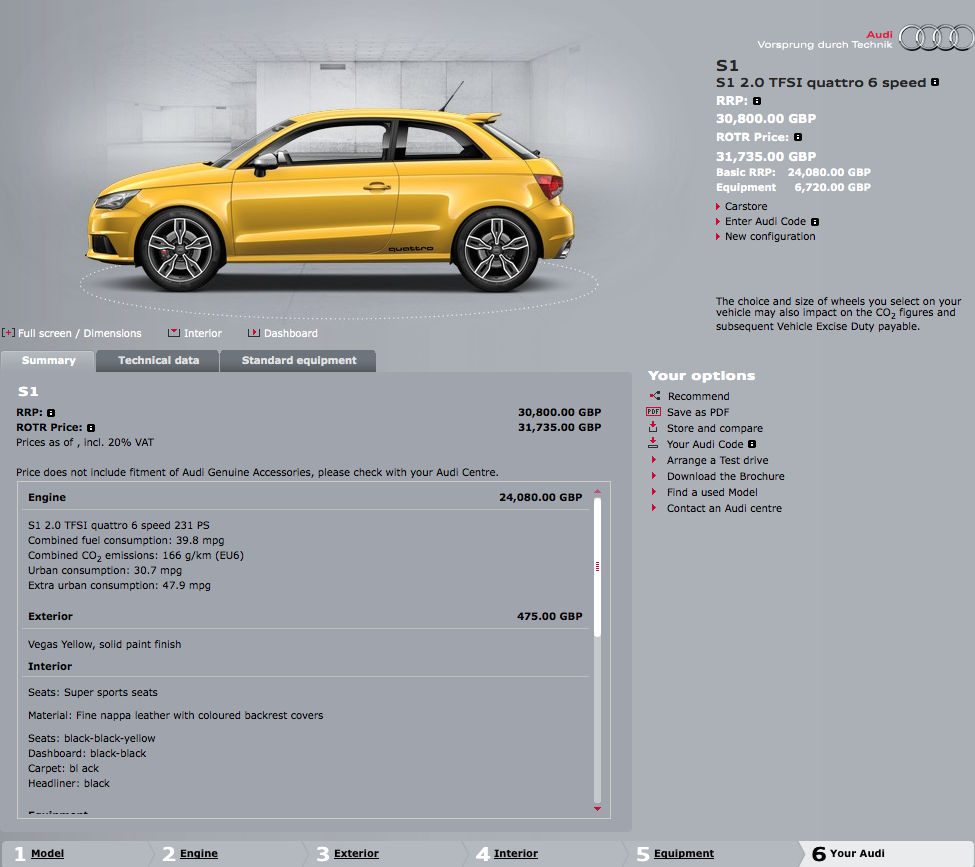Click the info icon beside RRP in Summary panel
This screenshot has height=867, width=975.
51,412
